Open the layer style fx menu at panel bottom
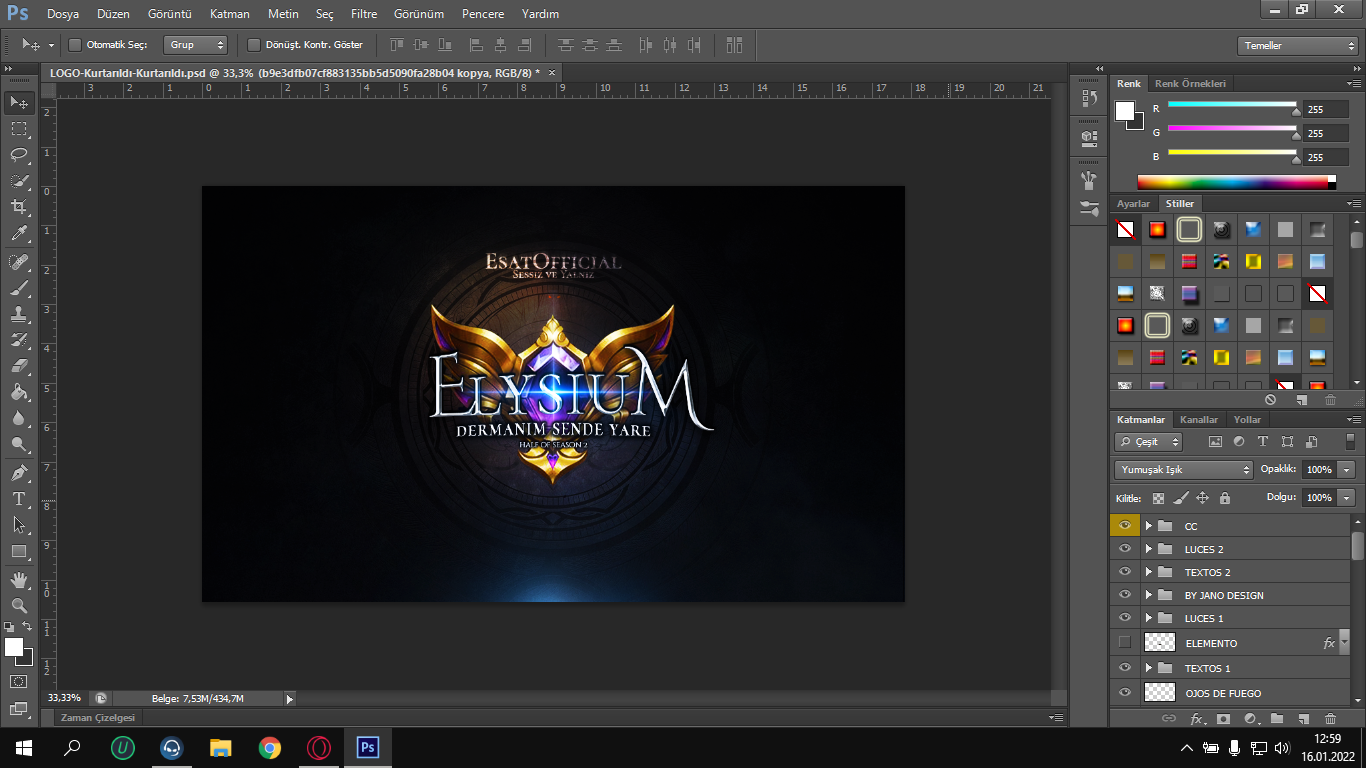The image size is (1366, 768). [1197, 718]
